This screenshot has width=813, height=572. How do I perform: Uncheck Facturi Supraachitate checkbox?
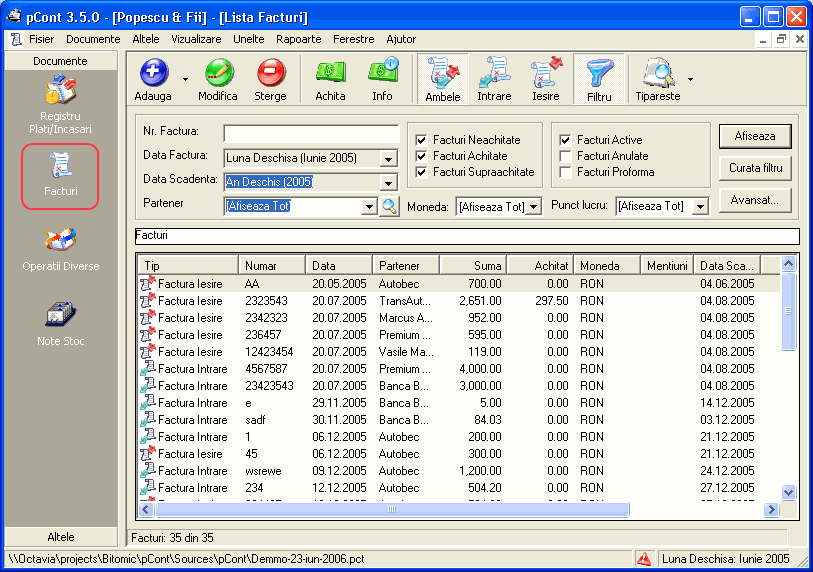[x=422, y=172]
